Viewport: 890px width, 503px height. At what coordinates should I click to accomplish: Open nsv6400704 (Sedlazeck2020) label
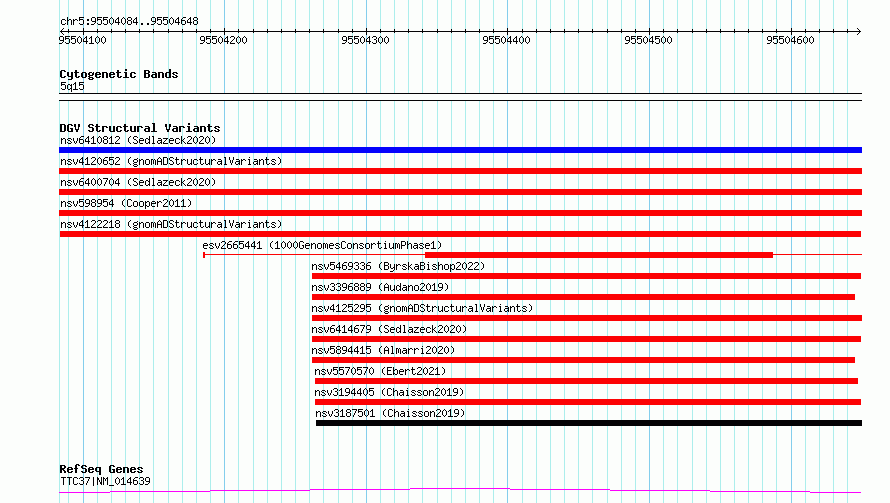click(x=138, y=182)
